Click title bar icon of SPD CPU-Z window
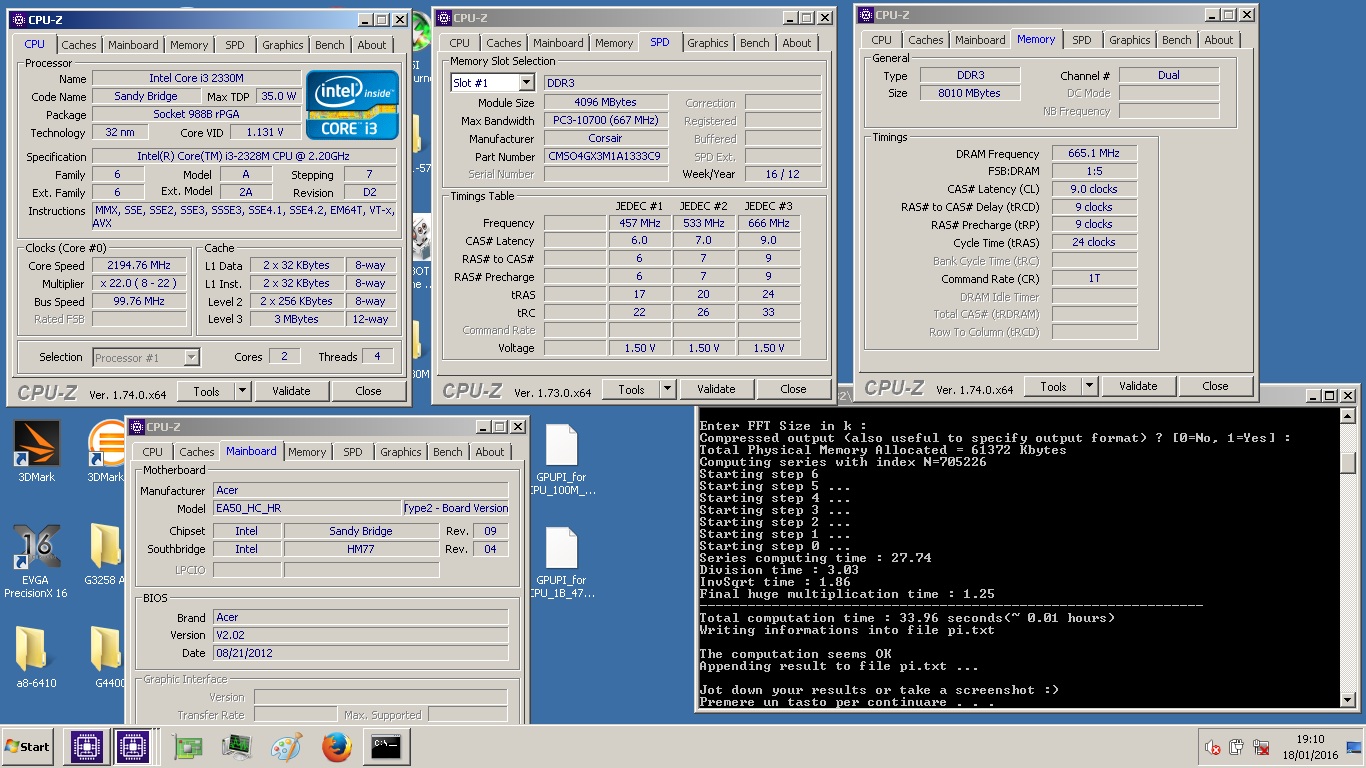This screenshot has width=1366, height=768. click(x=443, y=18)
